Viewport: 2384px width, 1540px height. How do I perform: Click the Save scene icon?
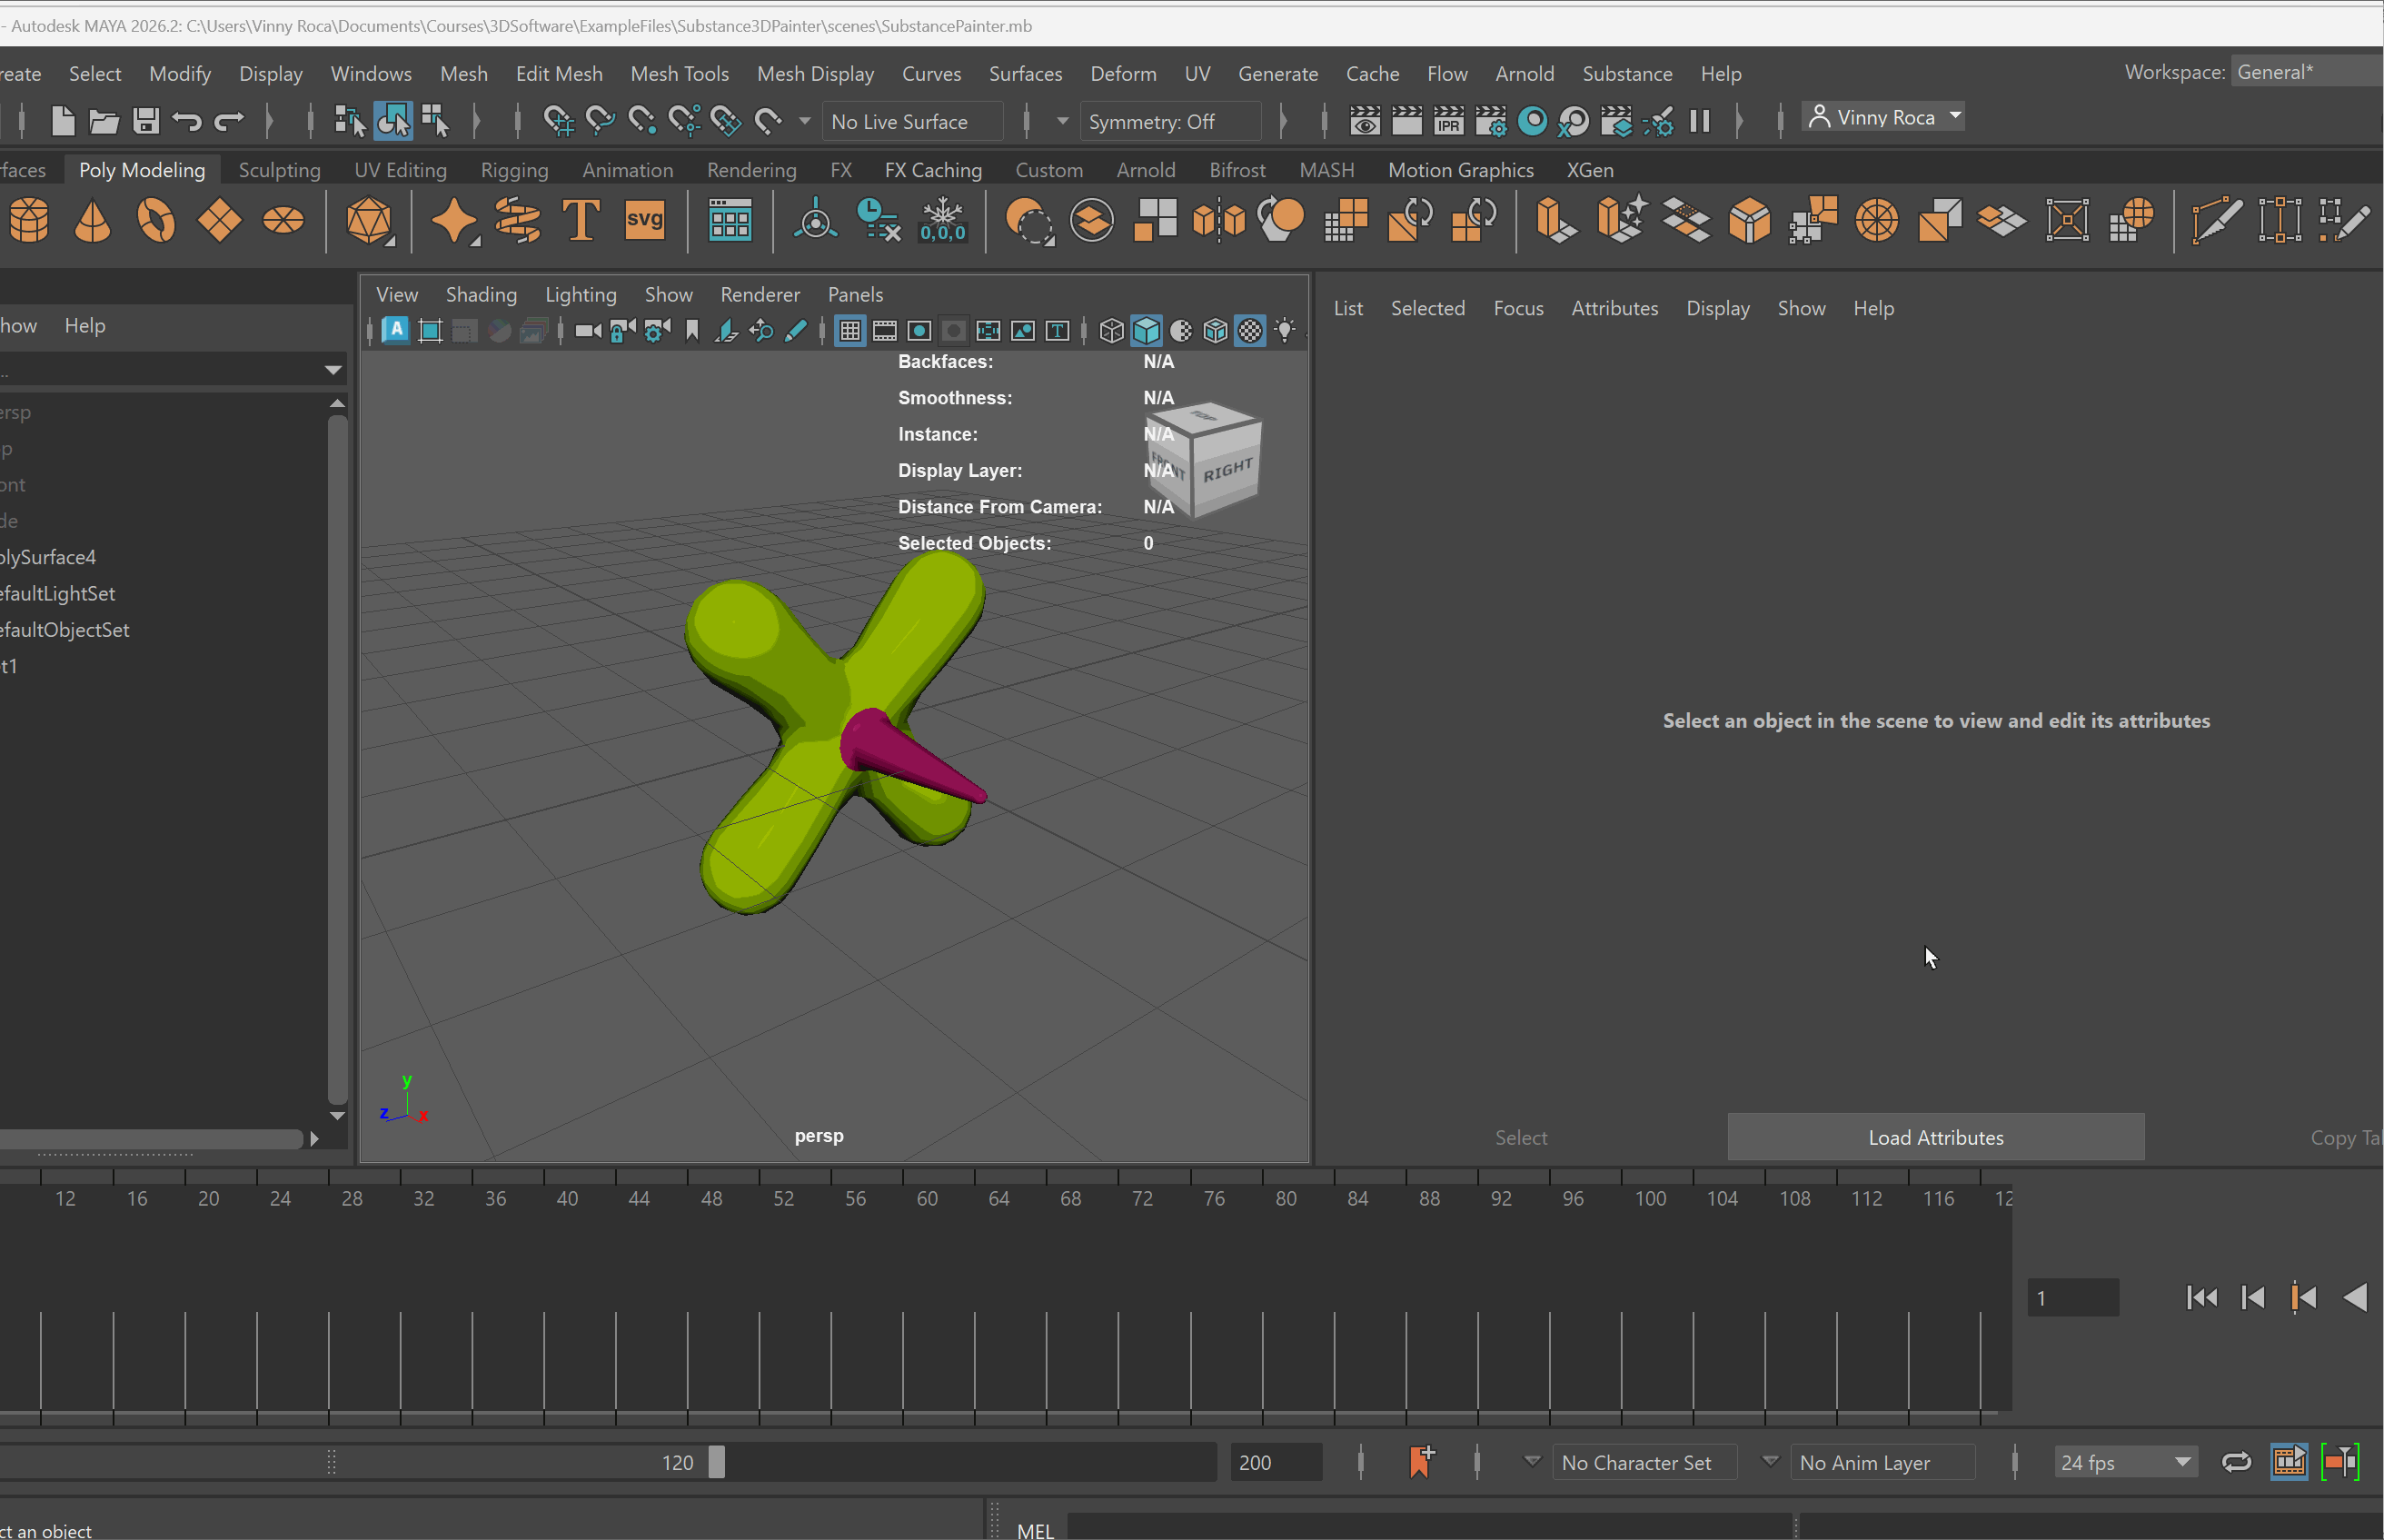146,122
